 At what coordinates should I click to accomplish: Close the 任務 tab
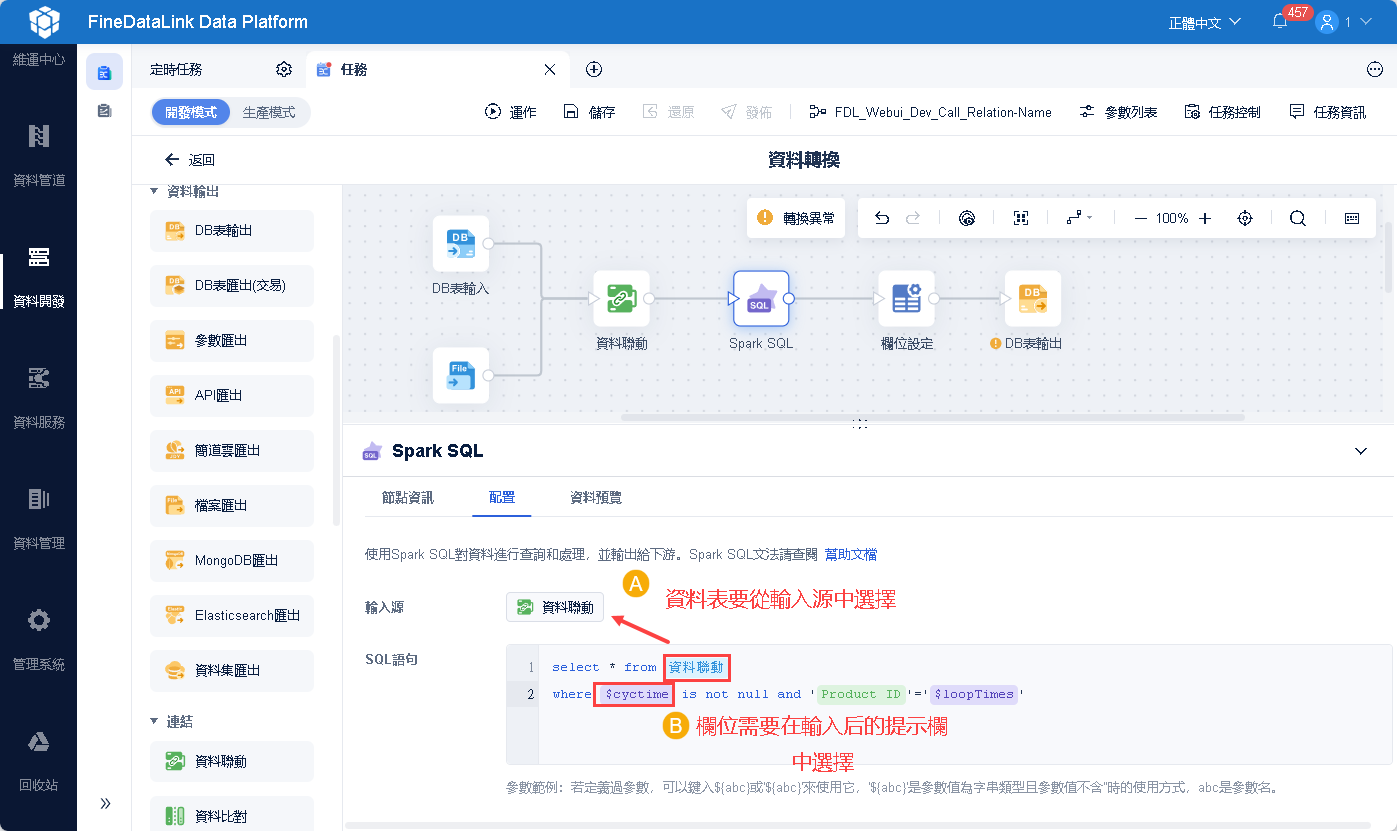[549, 69]
